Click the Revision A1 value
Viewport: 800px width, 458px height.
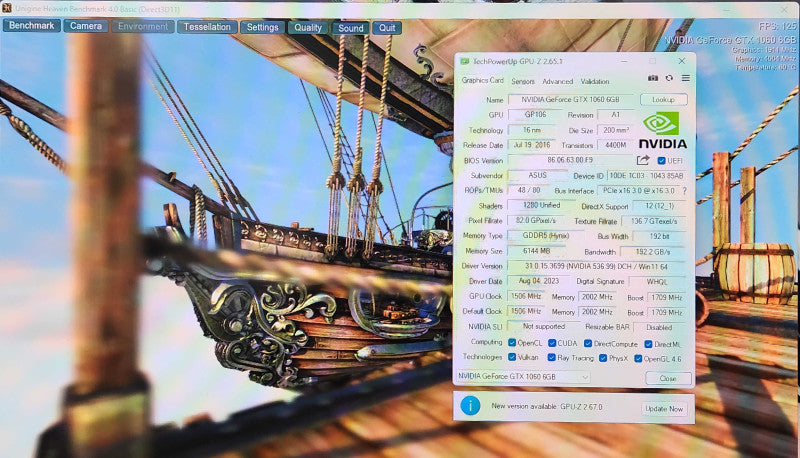click(x=615, y=115)
